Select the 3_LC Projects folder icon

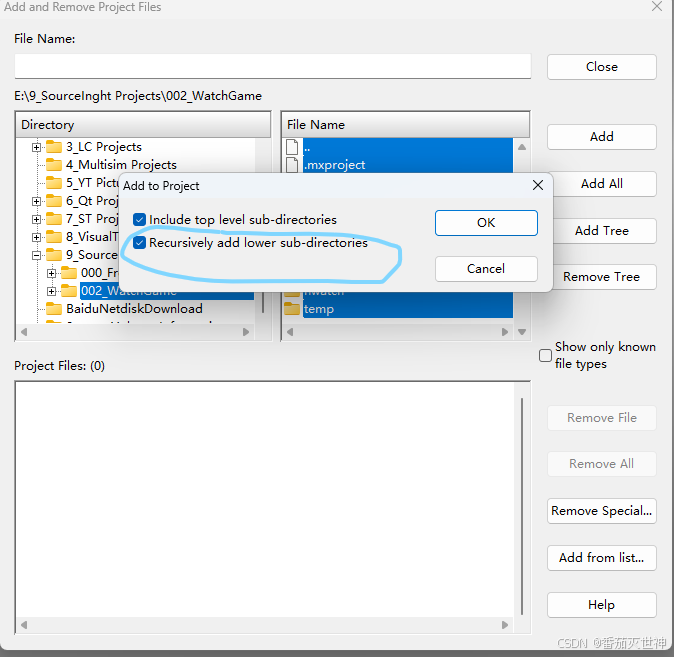pyautogui.click(x=54, y=147)
